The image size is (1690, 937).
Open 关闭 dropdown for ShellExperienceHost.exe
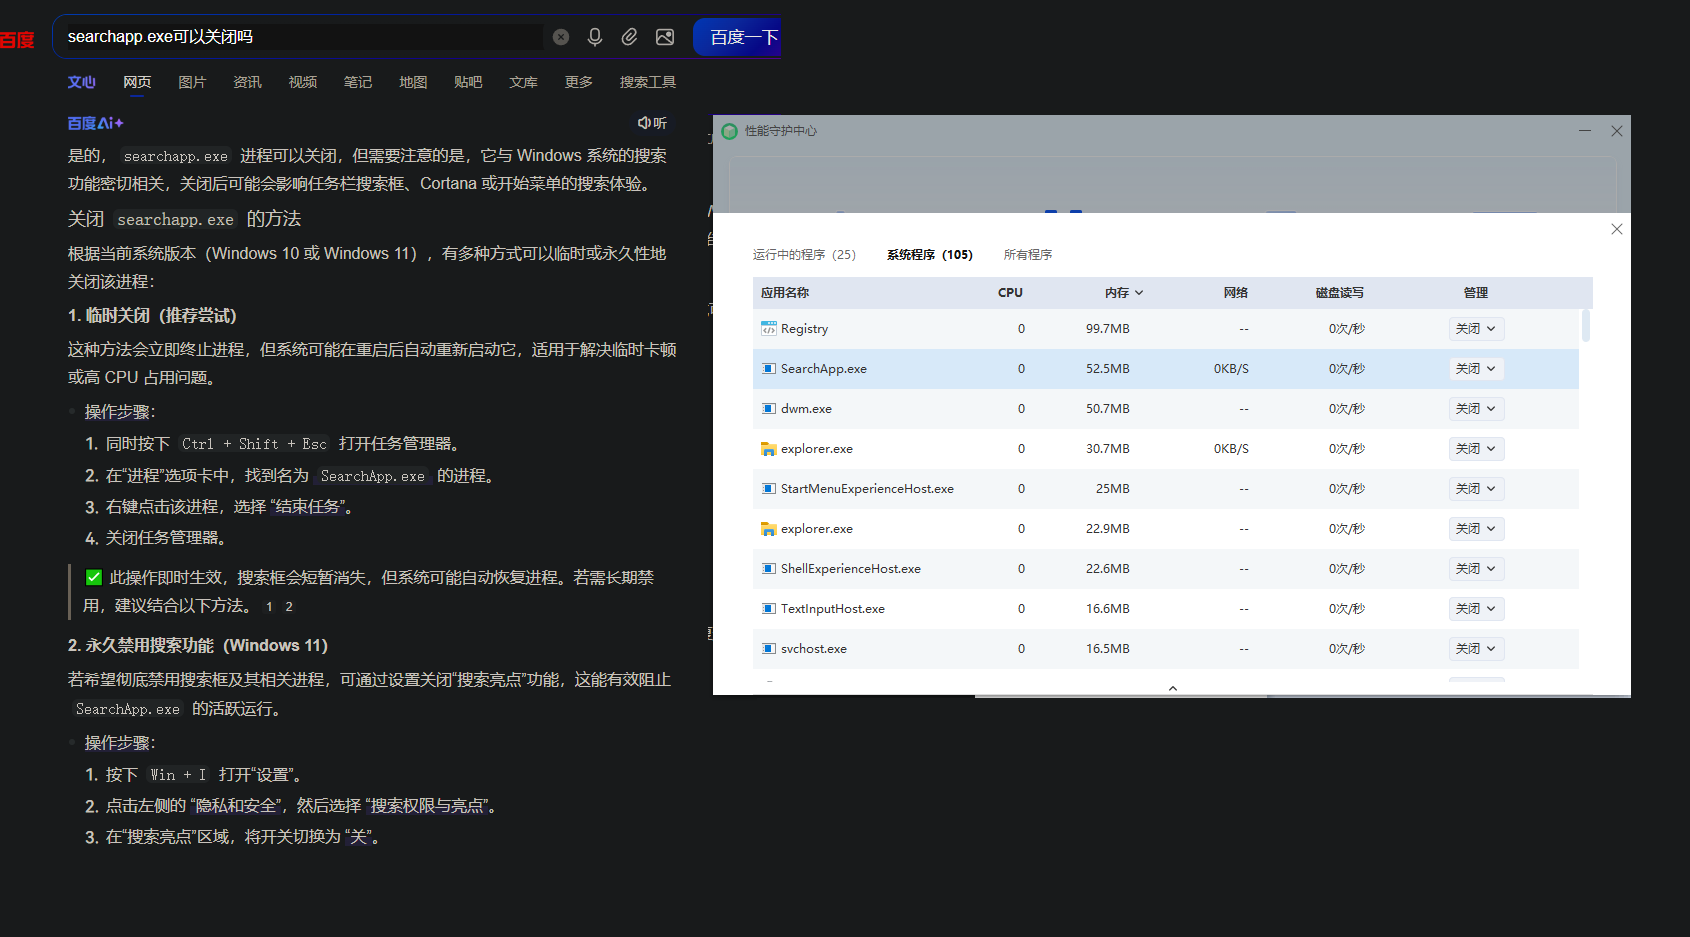[1476, 568]
